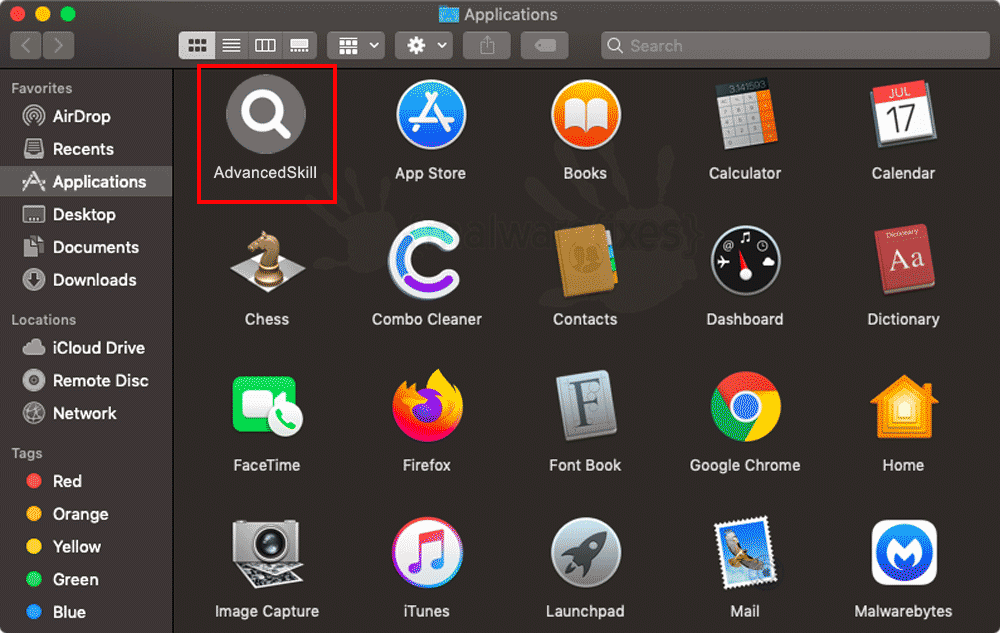Open Recents in the sidebar
1000x633 pixels.
86,149
